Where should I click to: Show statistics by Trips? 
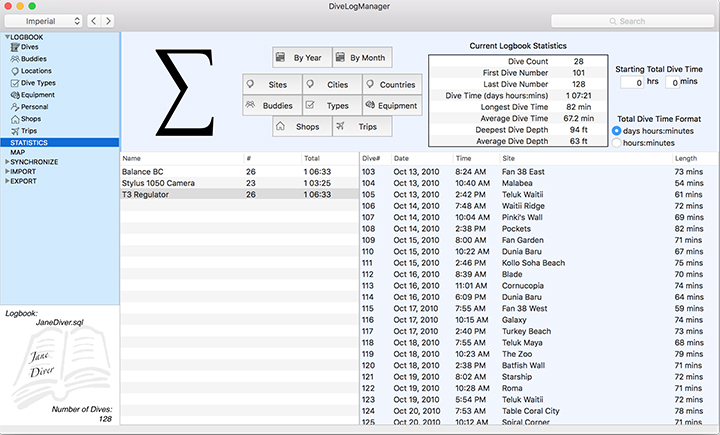[361, 127]
